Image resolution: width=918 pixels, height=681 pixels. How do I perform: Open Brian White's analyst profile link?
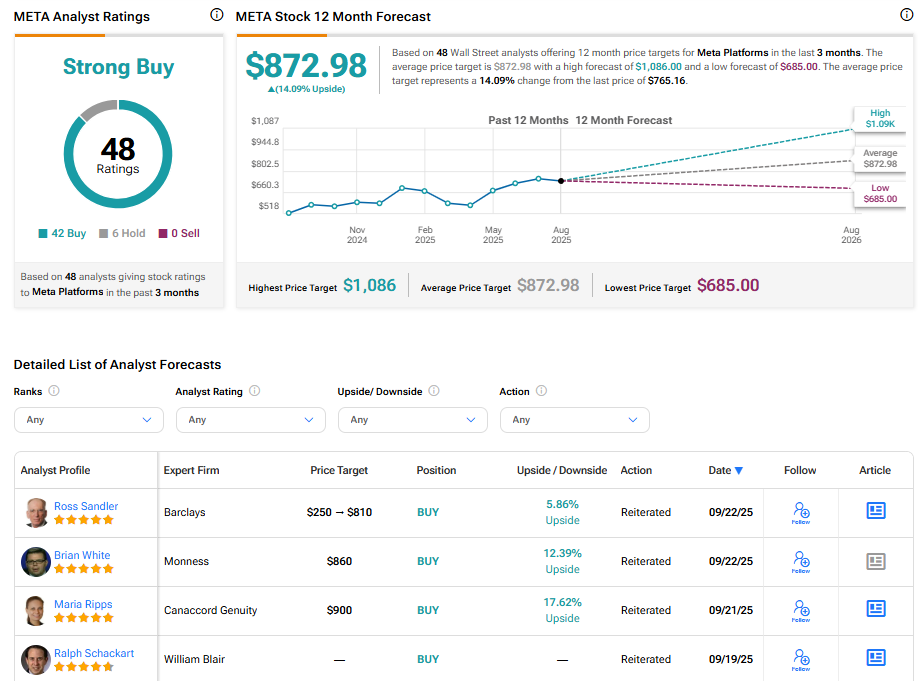click(82, 555)
